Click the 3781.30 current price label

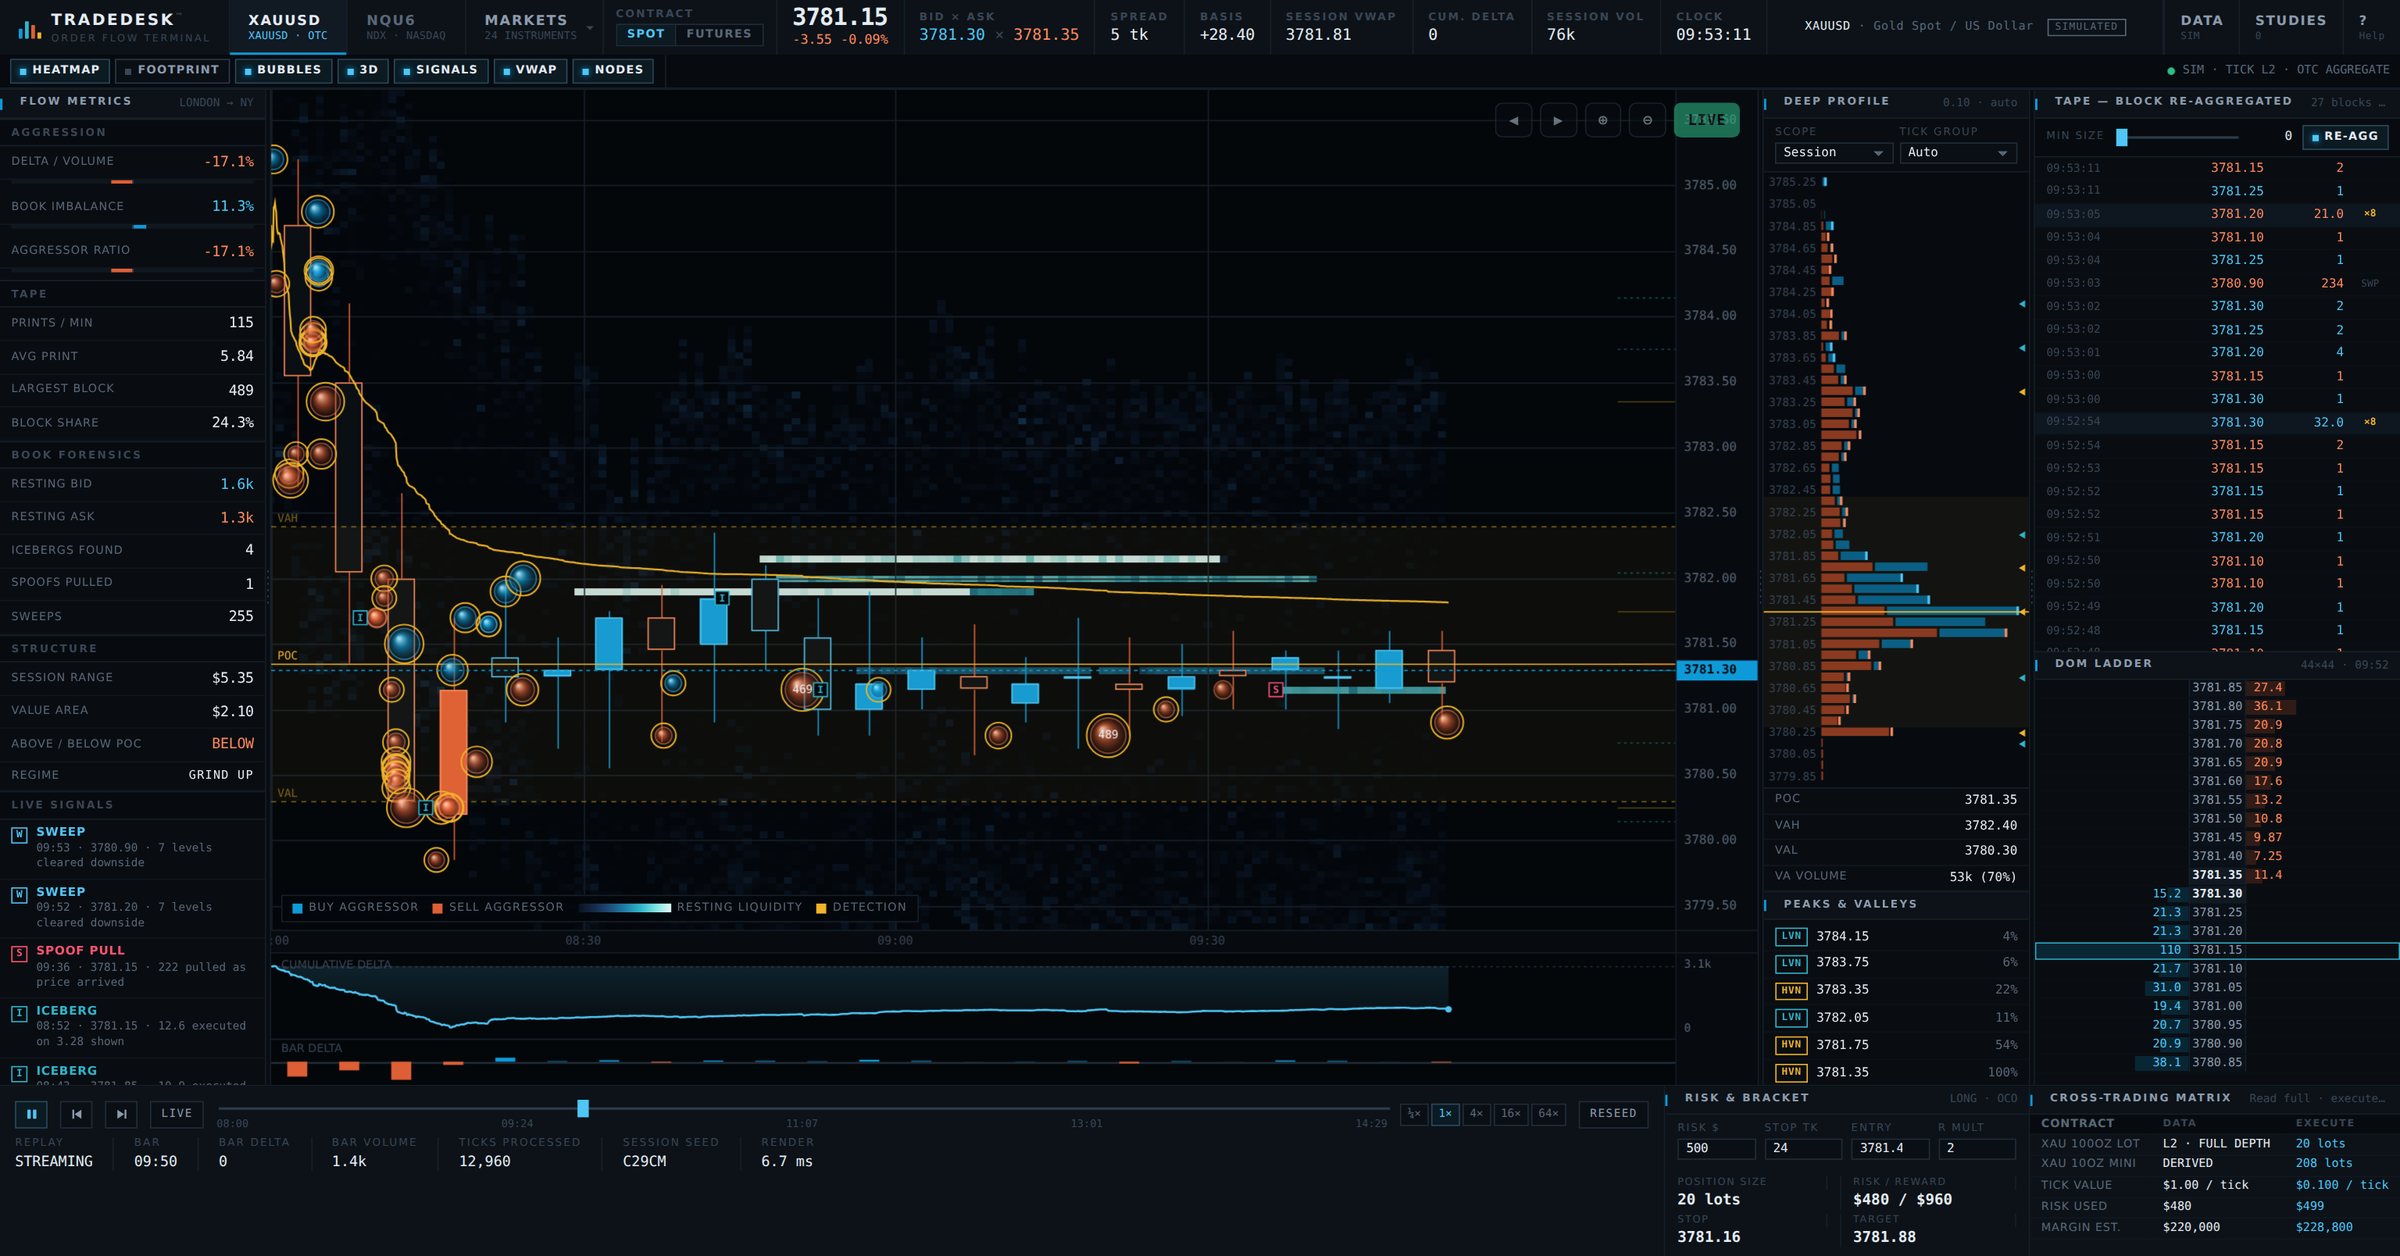[x=1716, y=669]
